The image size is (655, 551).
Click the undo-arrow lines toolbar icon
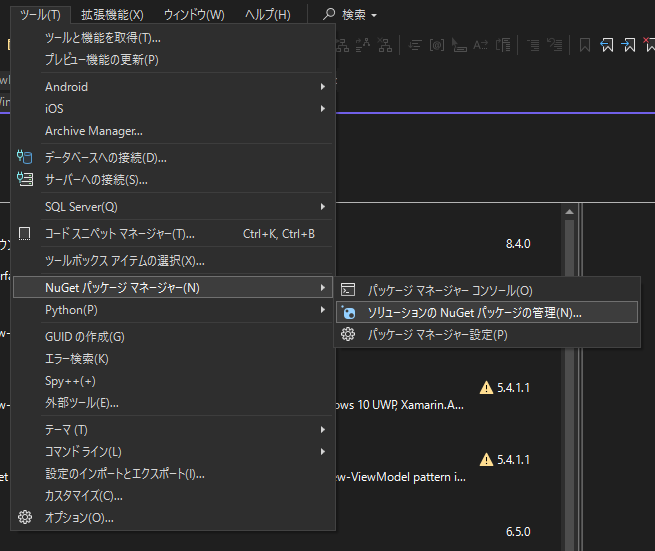click(x=555, y=45)
